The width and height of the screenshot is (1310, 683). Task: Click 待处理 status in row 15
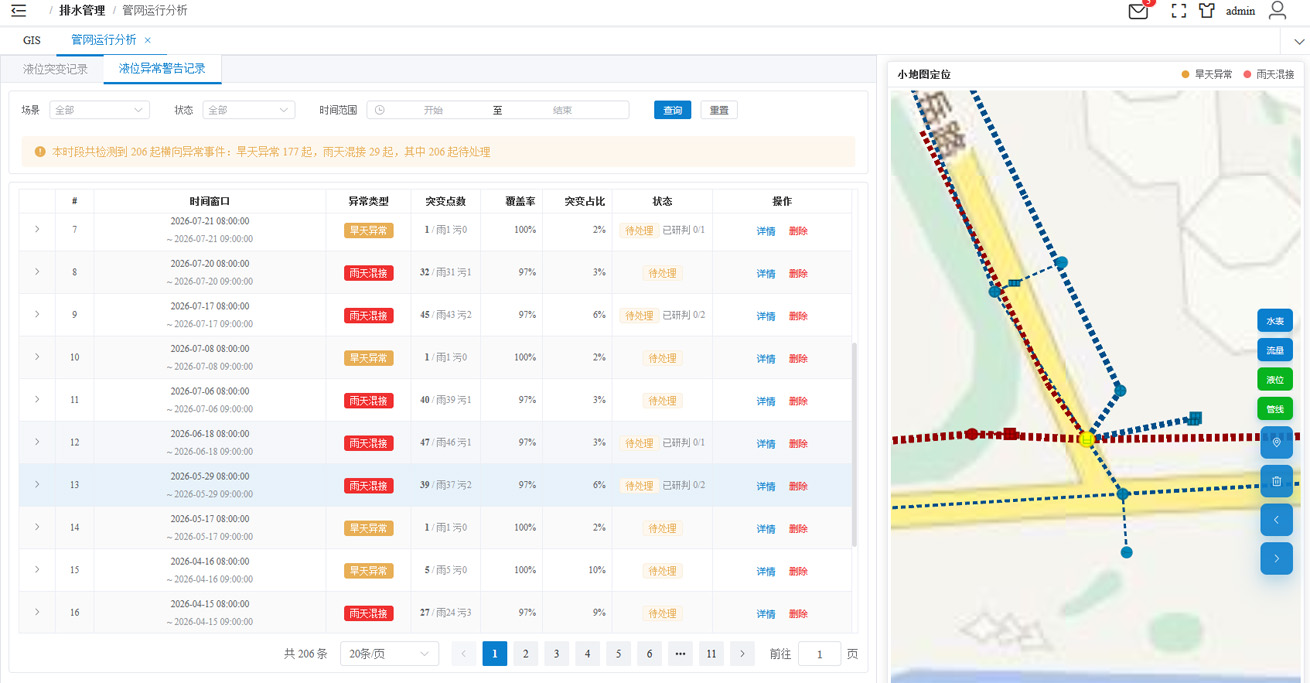pyautogui.click(x=662, y=571)
